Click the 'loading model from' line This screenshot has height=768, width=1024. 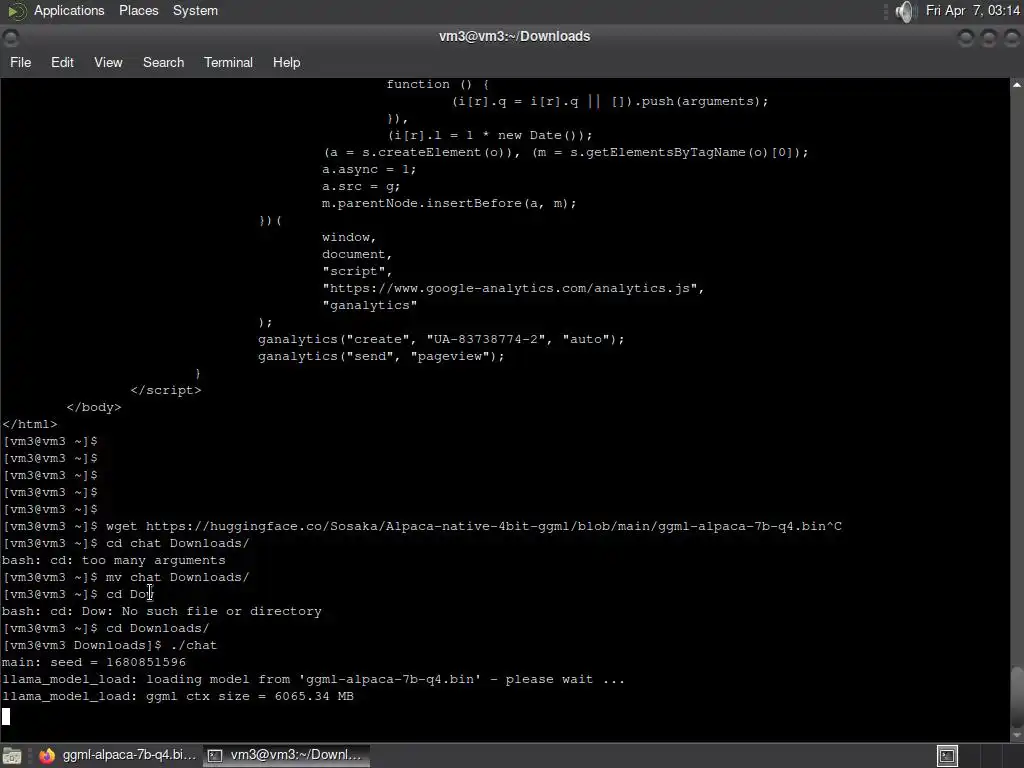pos(313,679)
